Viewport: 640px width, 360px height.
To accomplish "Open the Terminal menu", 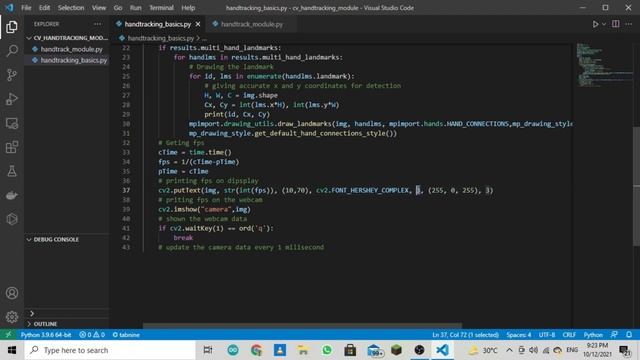I will pos(161,8).
